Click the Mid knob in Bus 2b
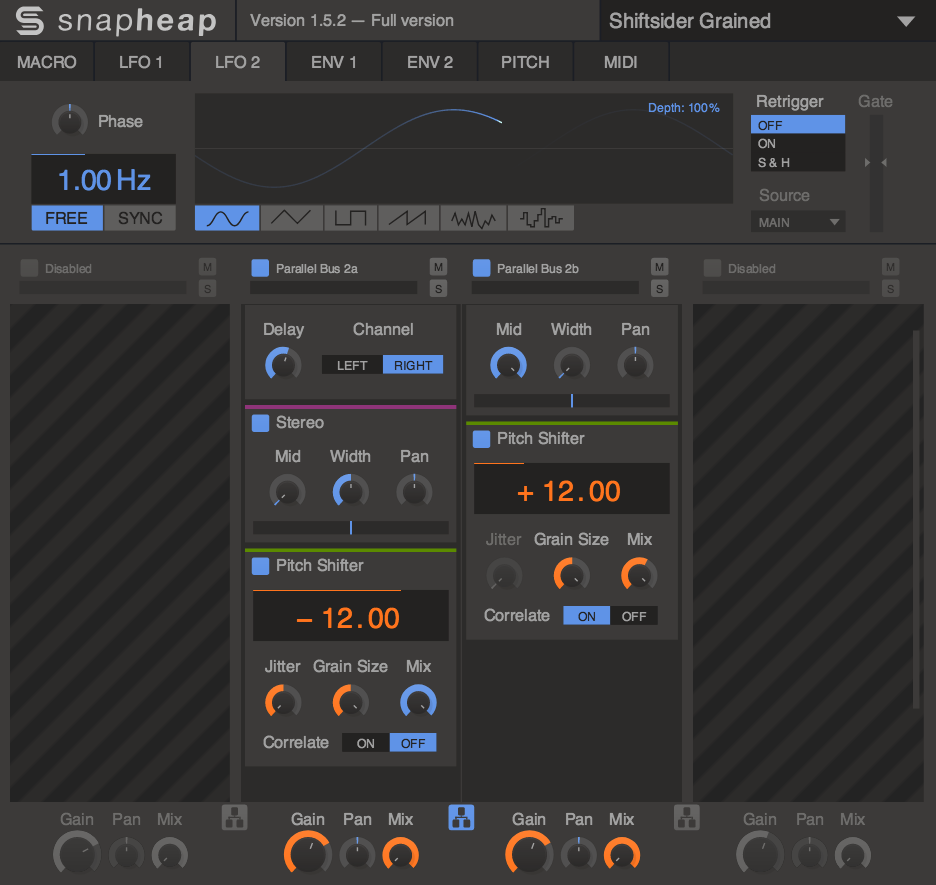The width and height of the screenshot is (936, 885). click(509, 365)
